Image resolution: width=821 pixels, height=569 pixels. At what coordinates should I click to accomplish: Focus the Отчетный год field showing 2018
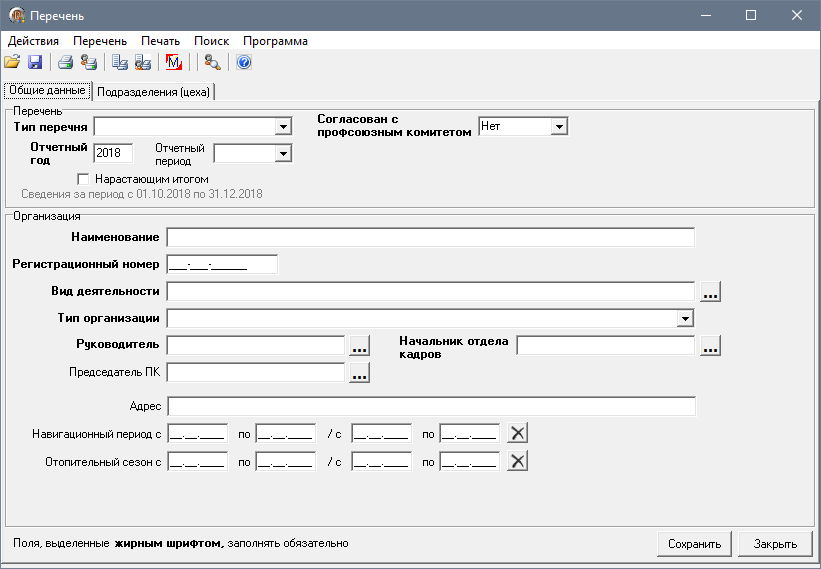click(x=113, y=153)
